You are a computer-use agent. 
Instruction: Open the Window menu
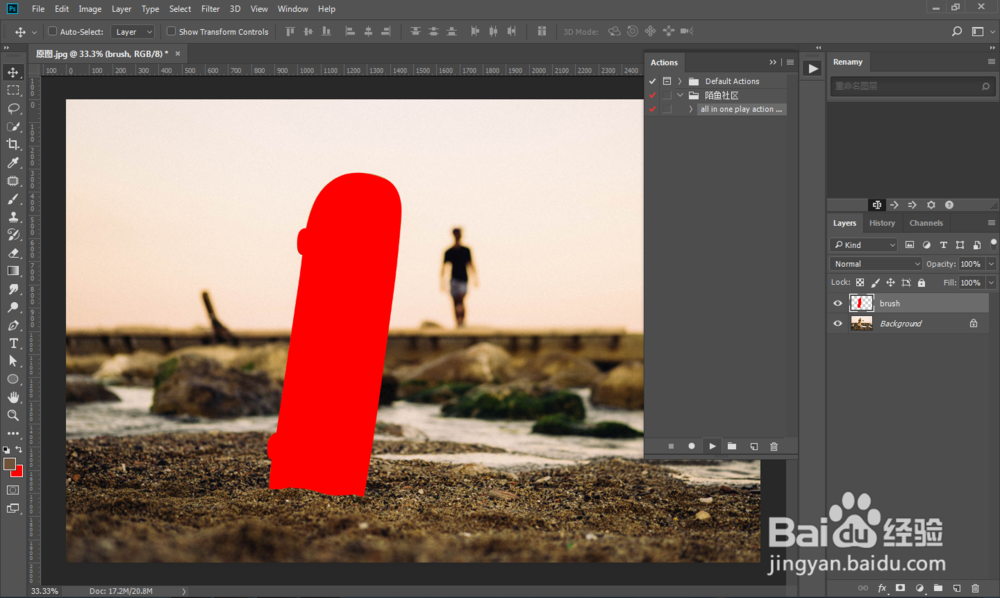[x=293, y=9]
